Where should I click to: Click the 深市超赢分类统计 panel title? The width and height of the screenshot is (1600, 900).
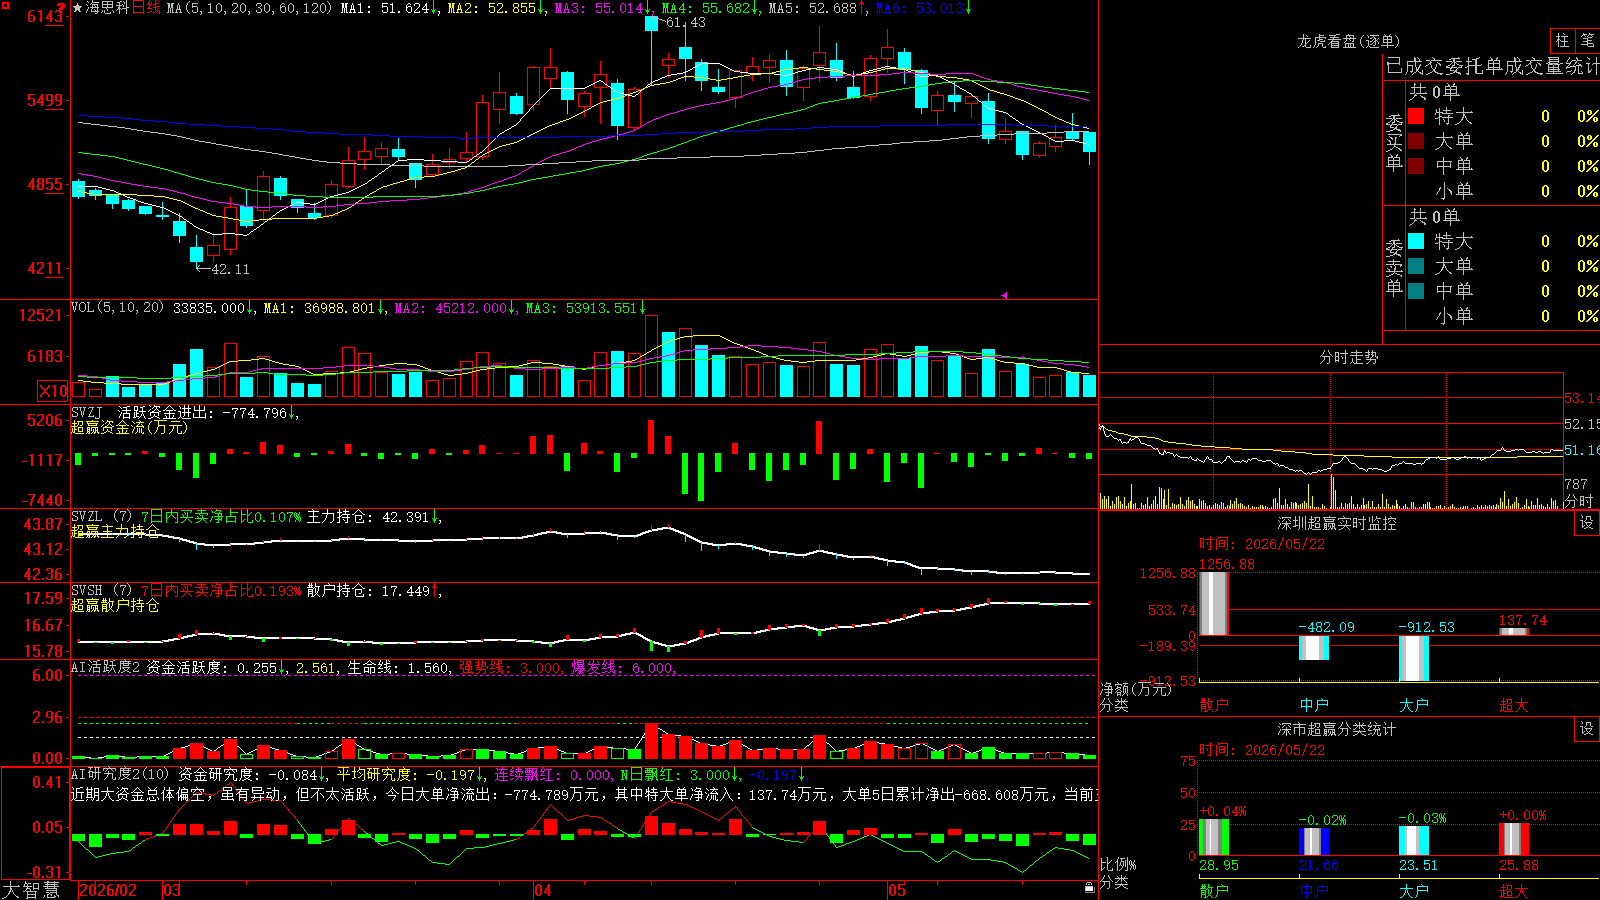tap(1337, 729)
